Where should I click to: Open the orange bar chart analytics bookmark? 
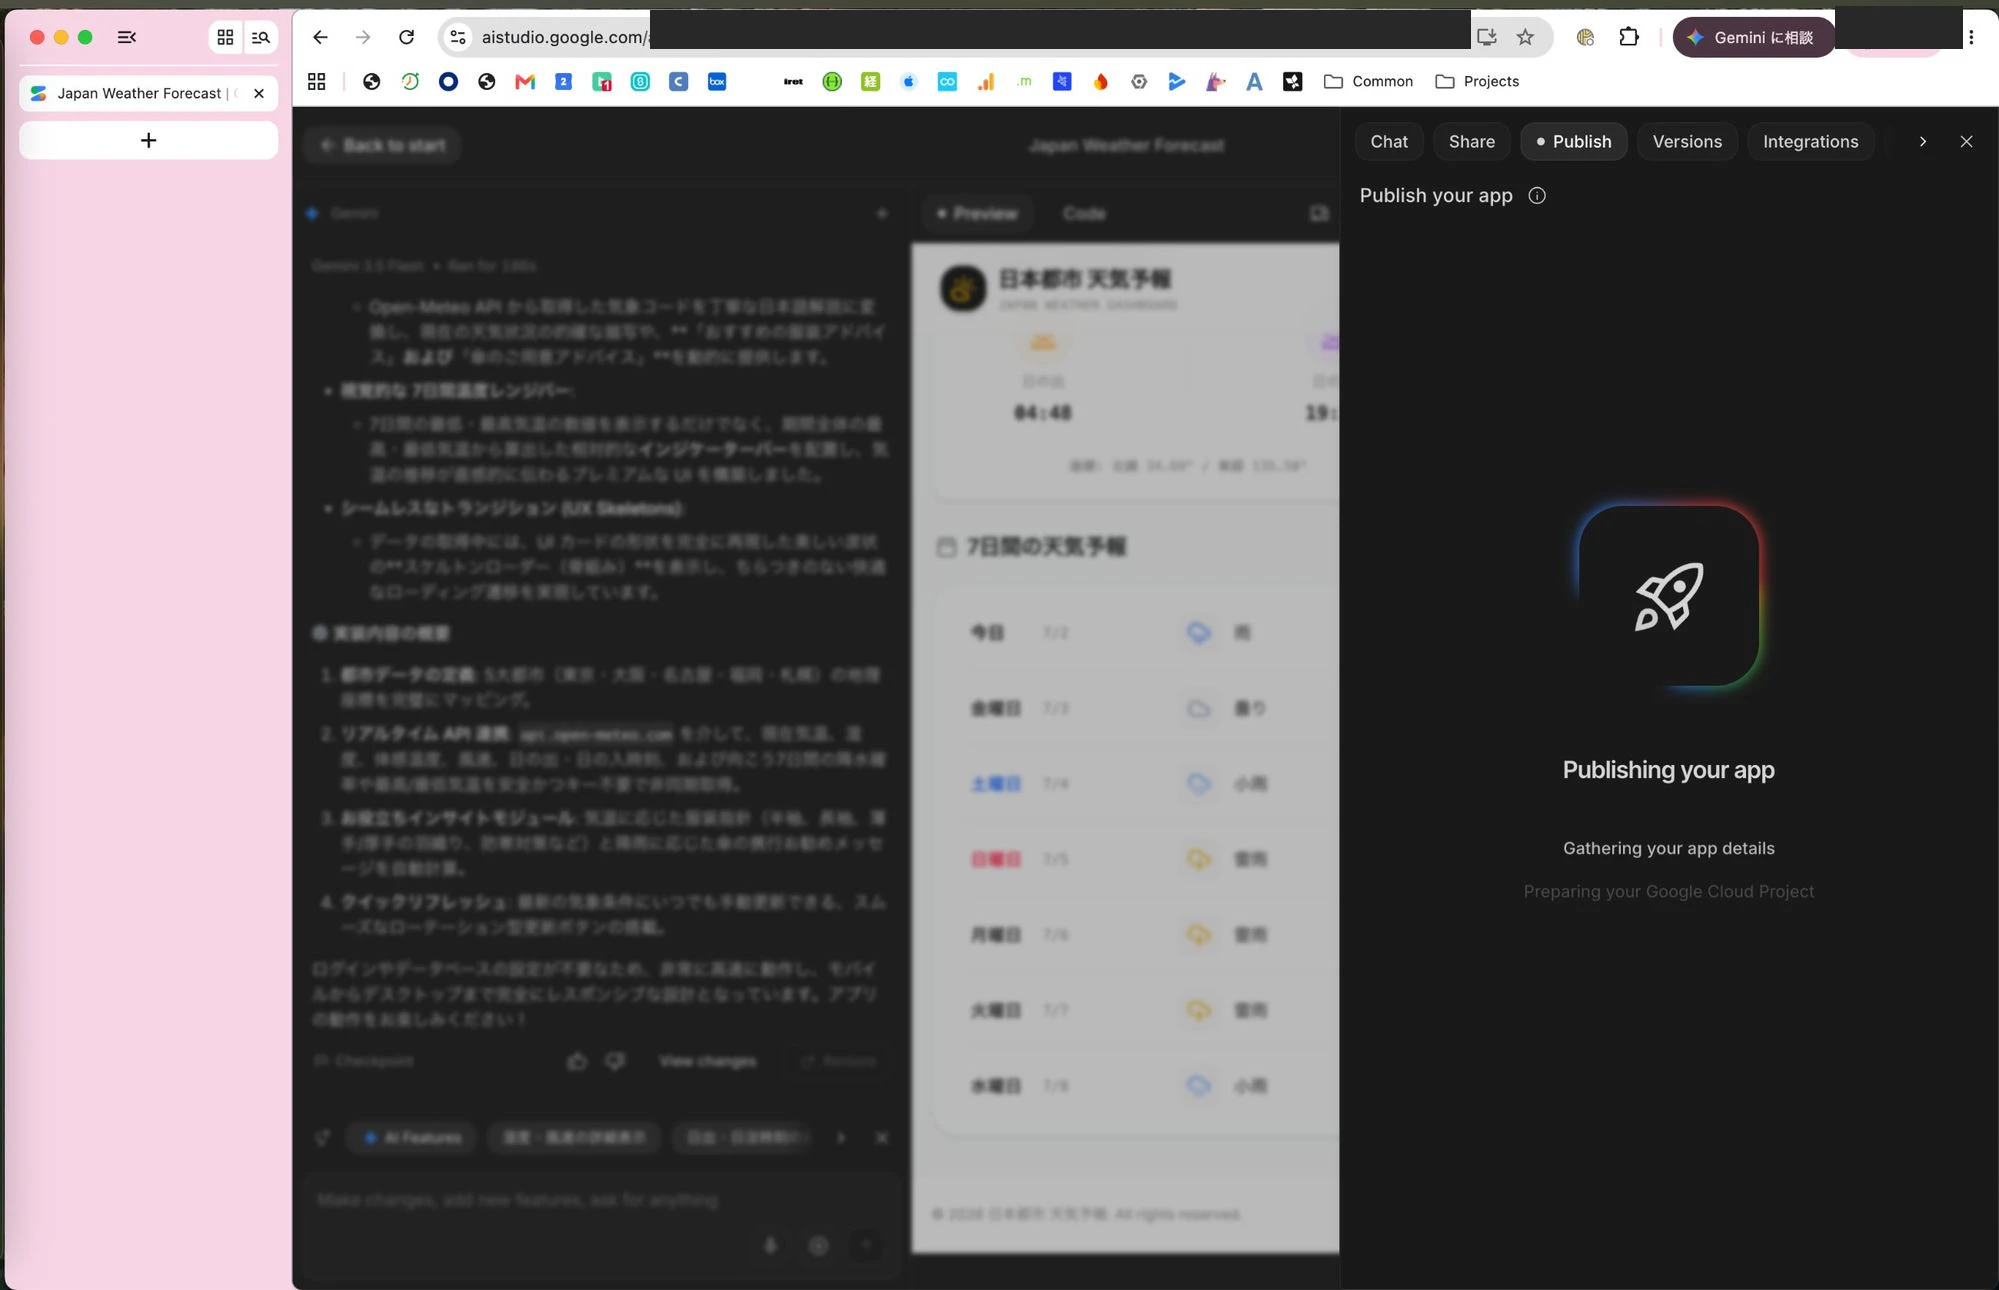click(986, 81)
